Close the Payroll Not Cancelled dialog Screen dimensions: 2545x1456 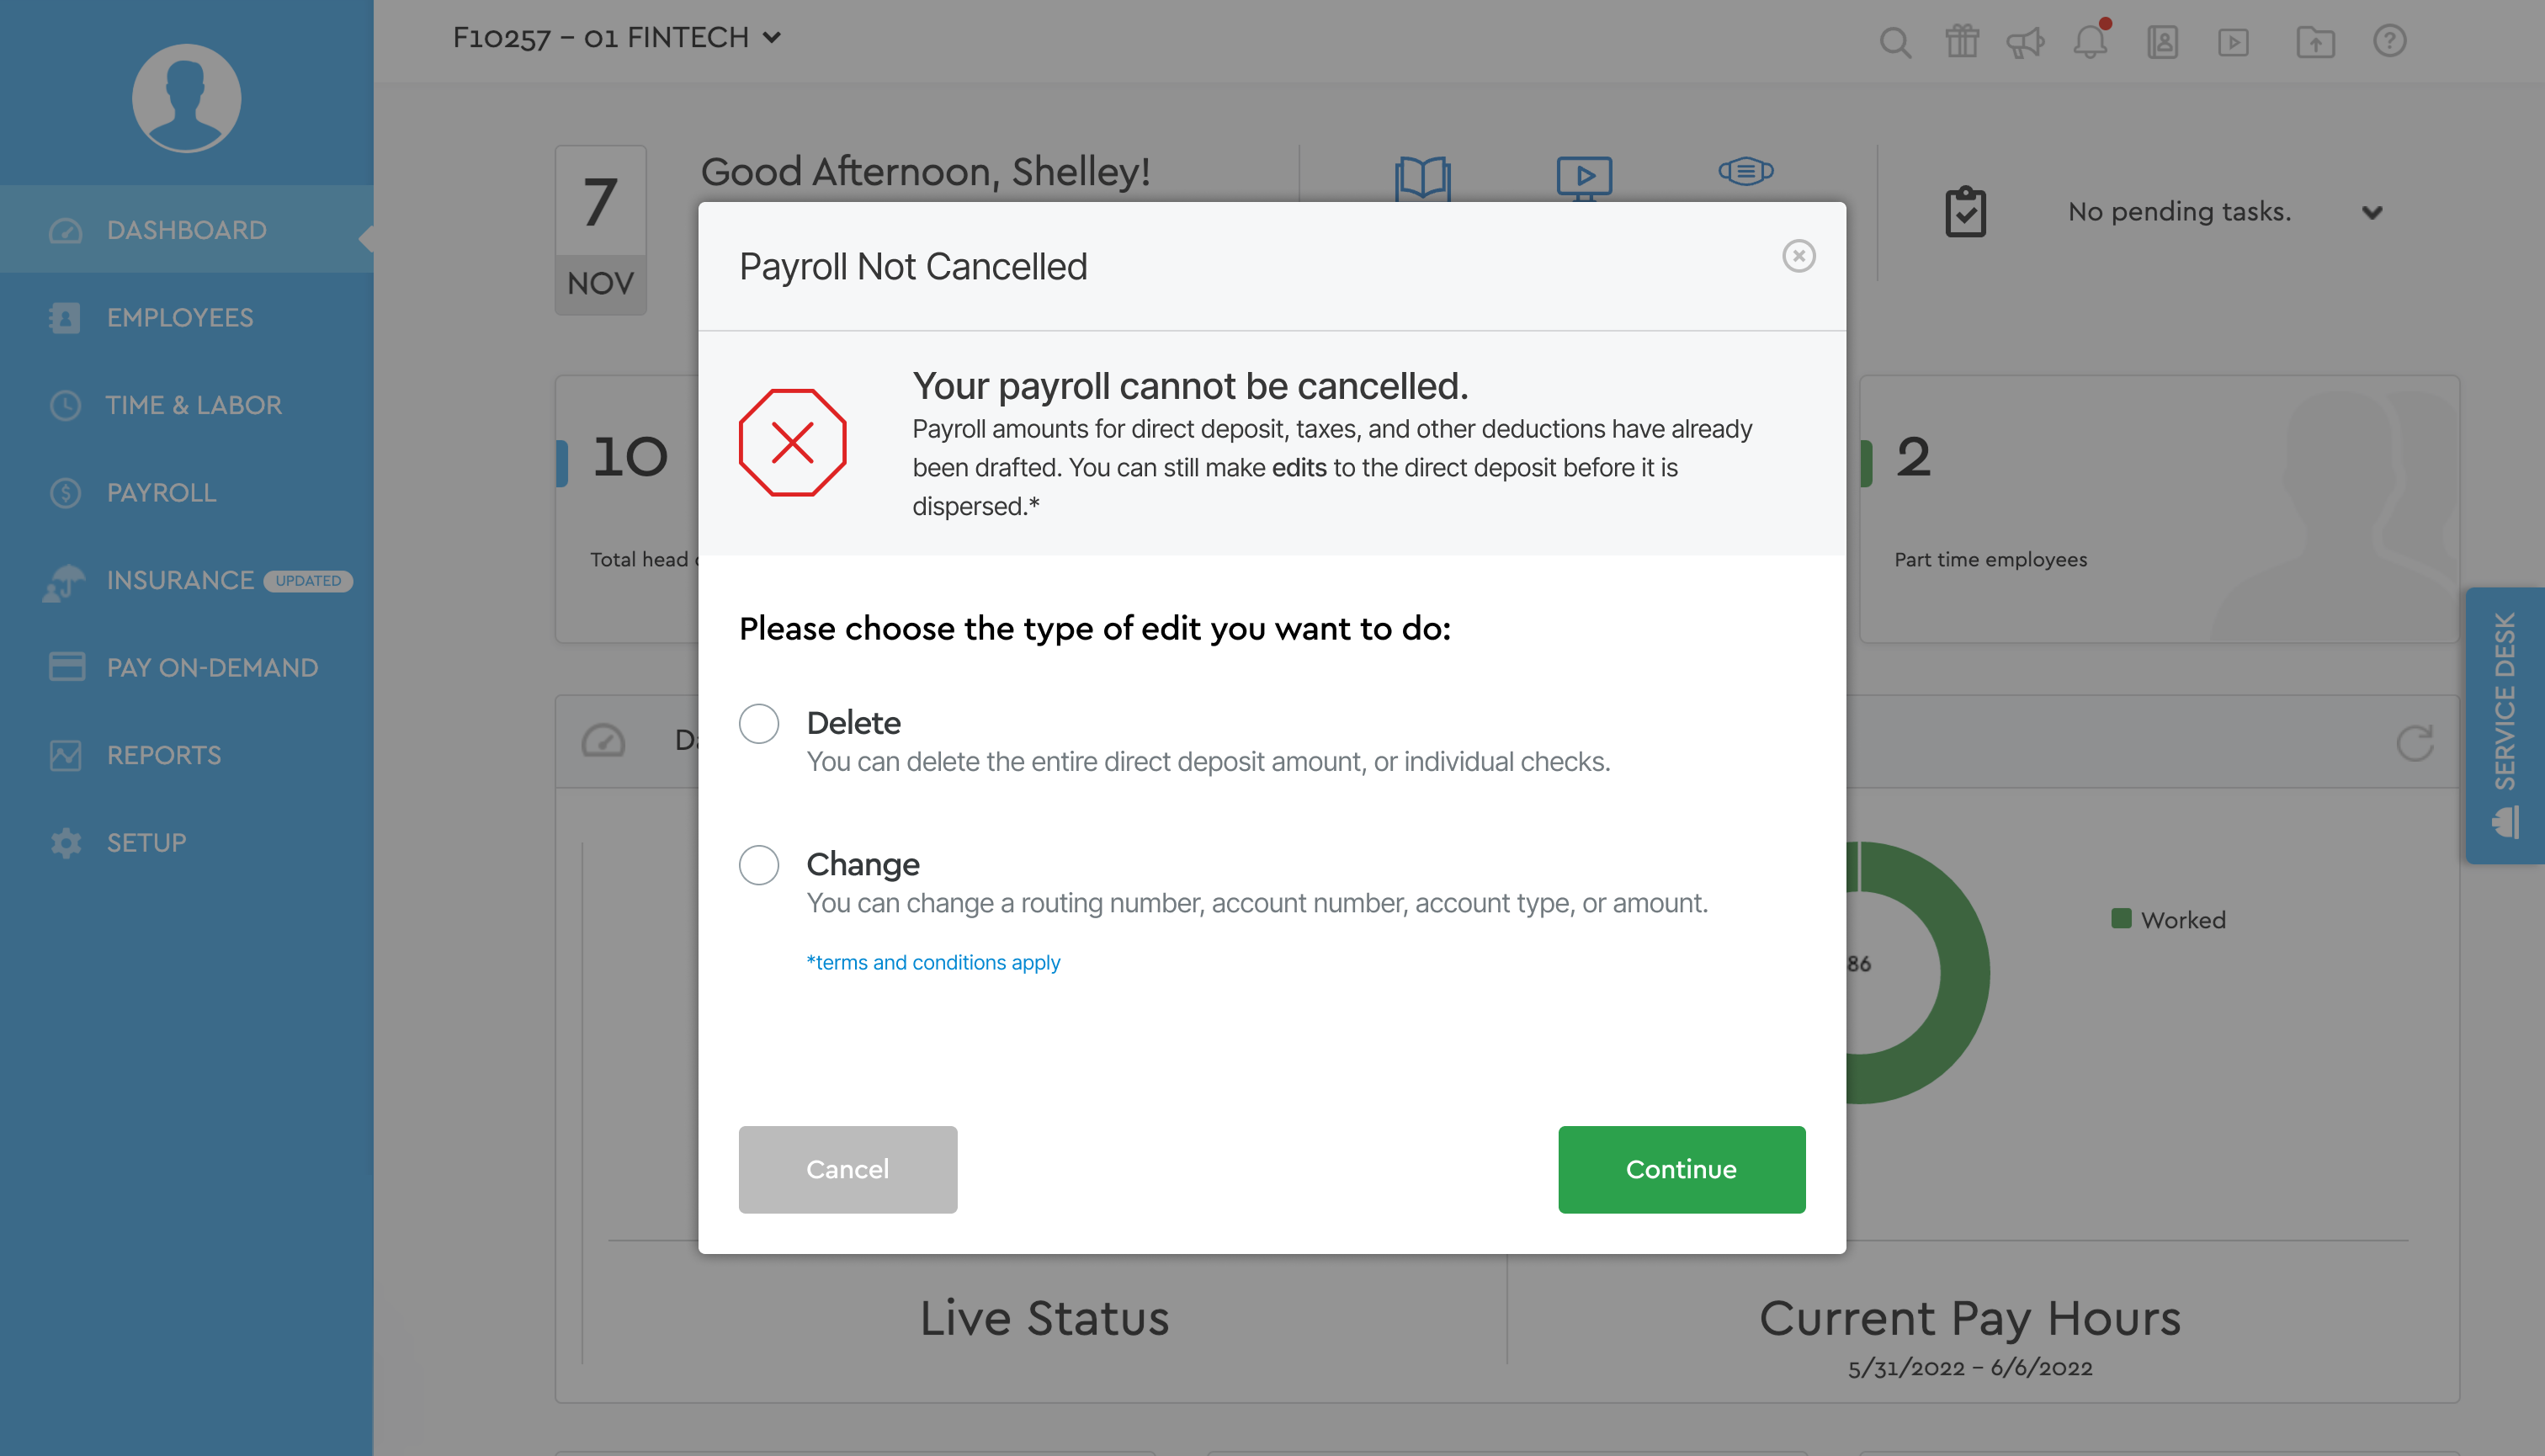tap(1798, 256)
